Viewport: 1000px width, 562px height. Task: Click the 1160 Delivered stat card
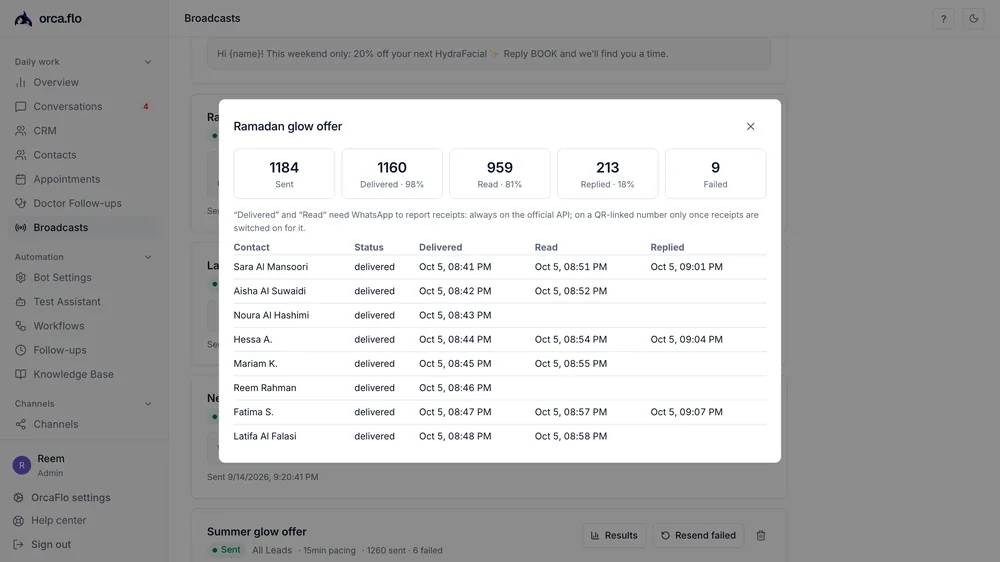[x=392, y=174]
